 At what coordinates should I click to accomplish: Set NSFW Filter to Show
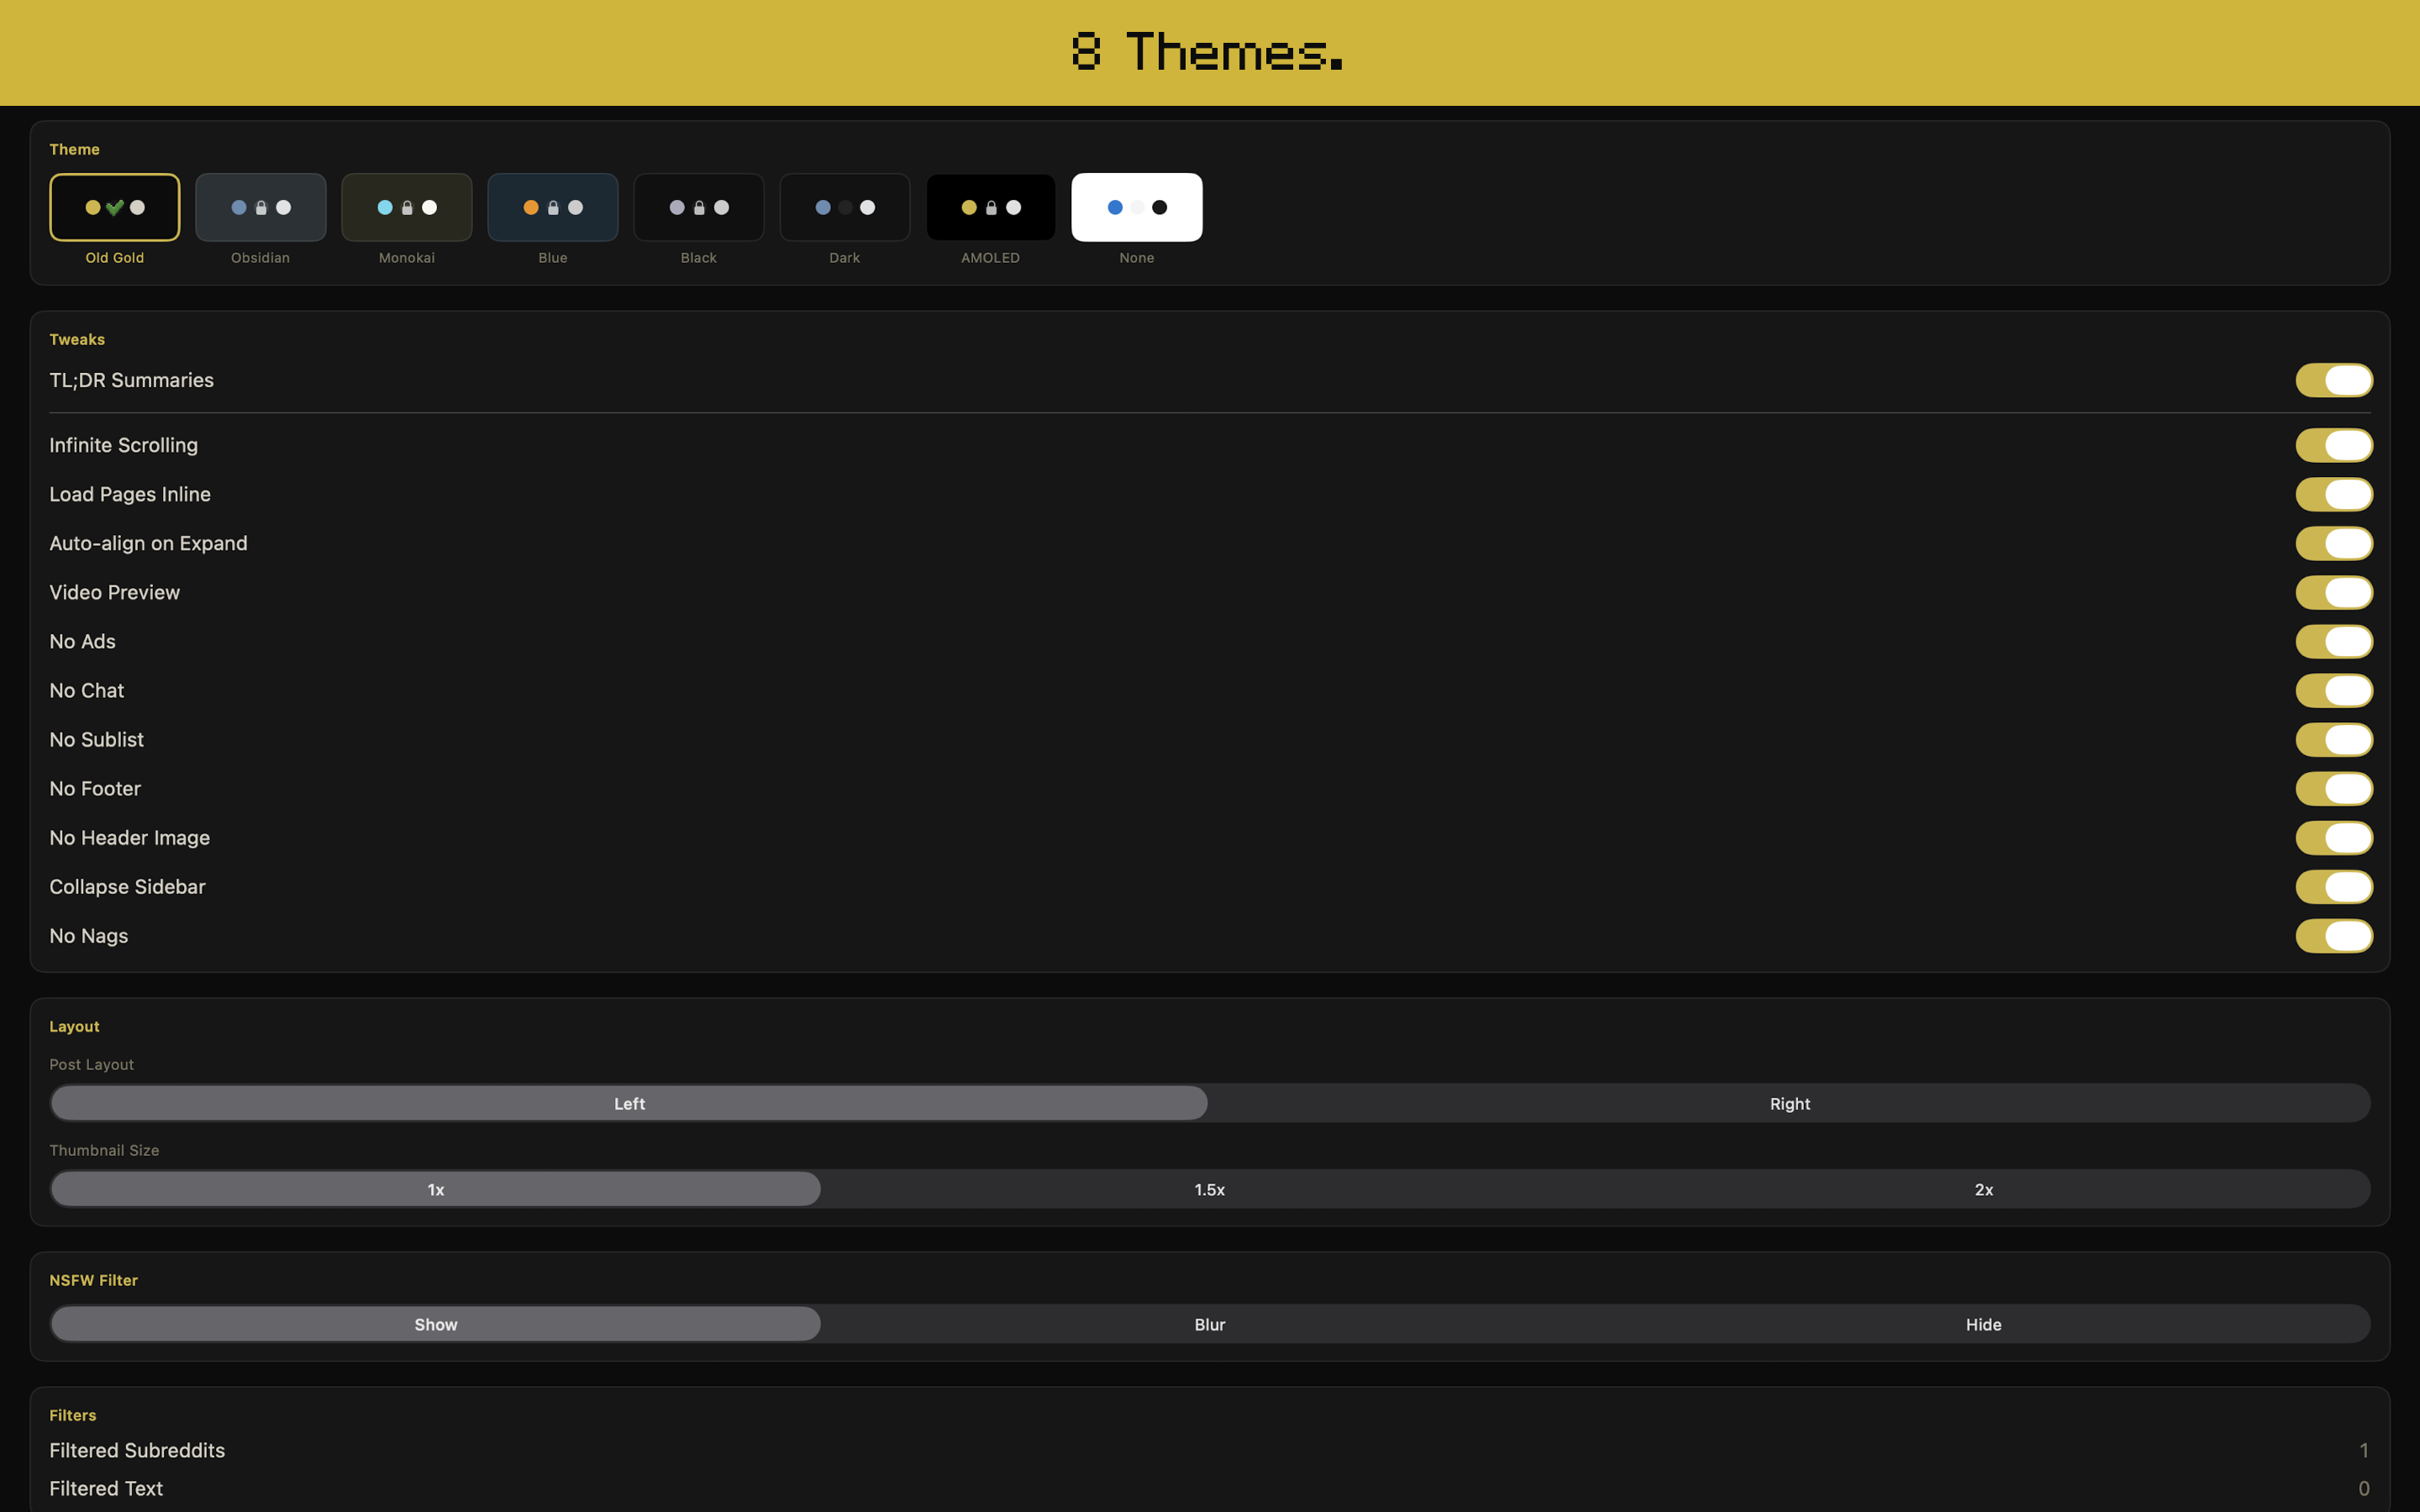click(x=436, y=1324)
